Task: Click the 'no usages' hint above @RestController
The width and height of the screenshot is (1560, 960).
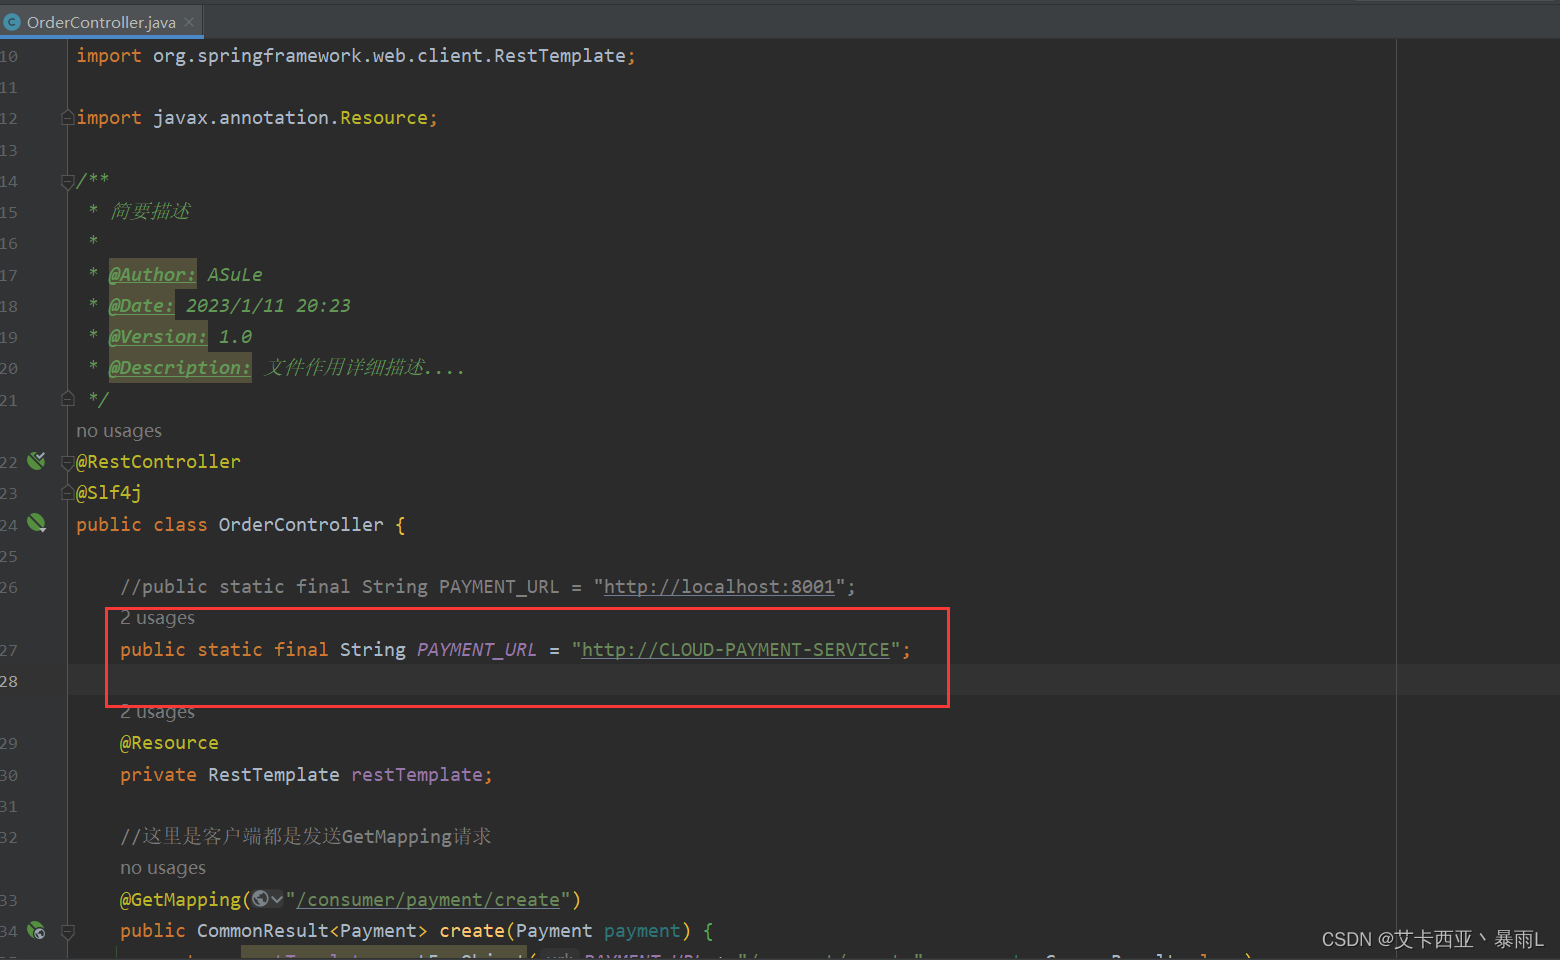Action: pyautogui.click(x=119, y=431)
